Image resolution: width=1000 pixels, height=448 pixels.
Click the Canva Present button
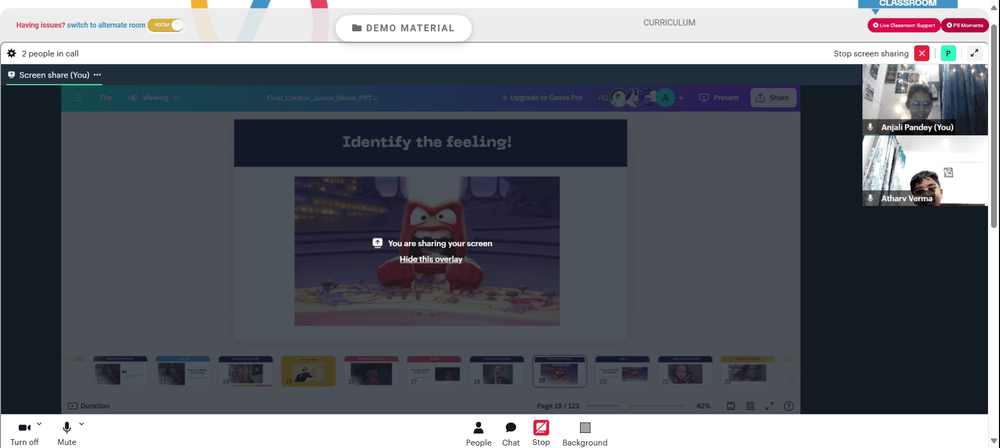(719, 98)
